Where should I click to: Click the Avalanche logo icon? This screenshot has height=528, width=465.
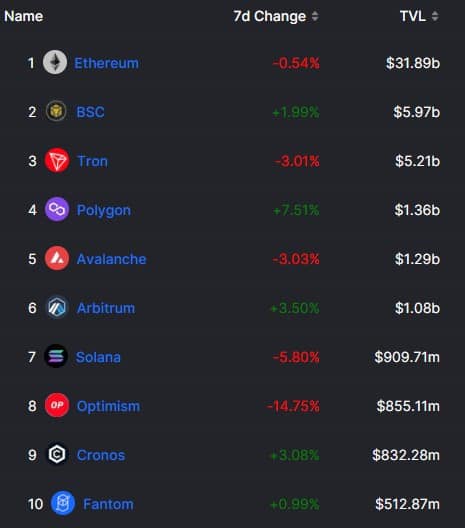(x=57, y=258)
